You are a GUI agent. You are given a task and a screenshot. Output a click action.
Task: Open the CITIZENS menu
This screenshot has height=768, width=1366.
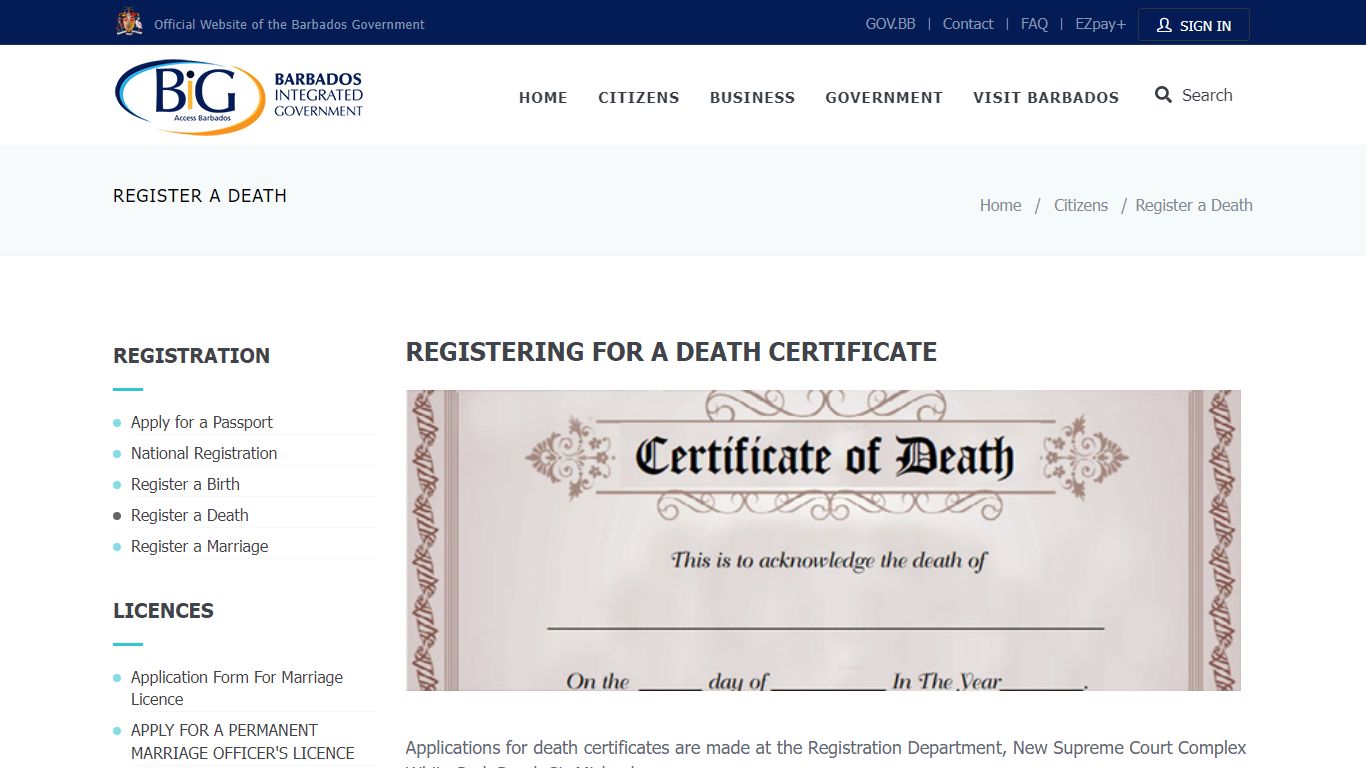[x=639, y=98]
